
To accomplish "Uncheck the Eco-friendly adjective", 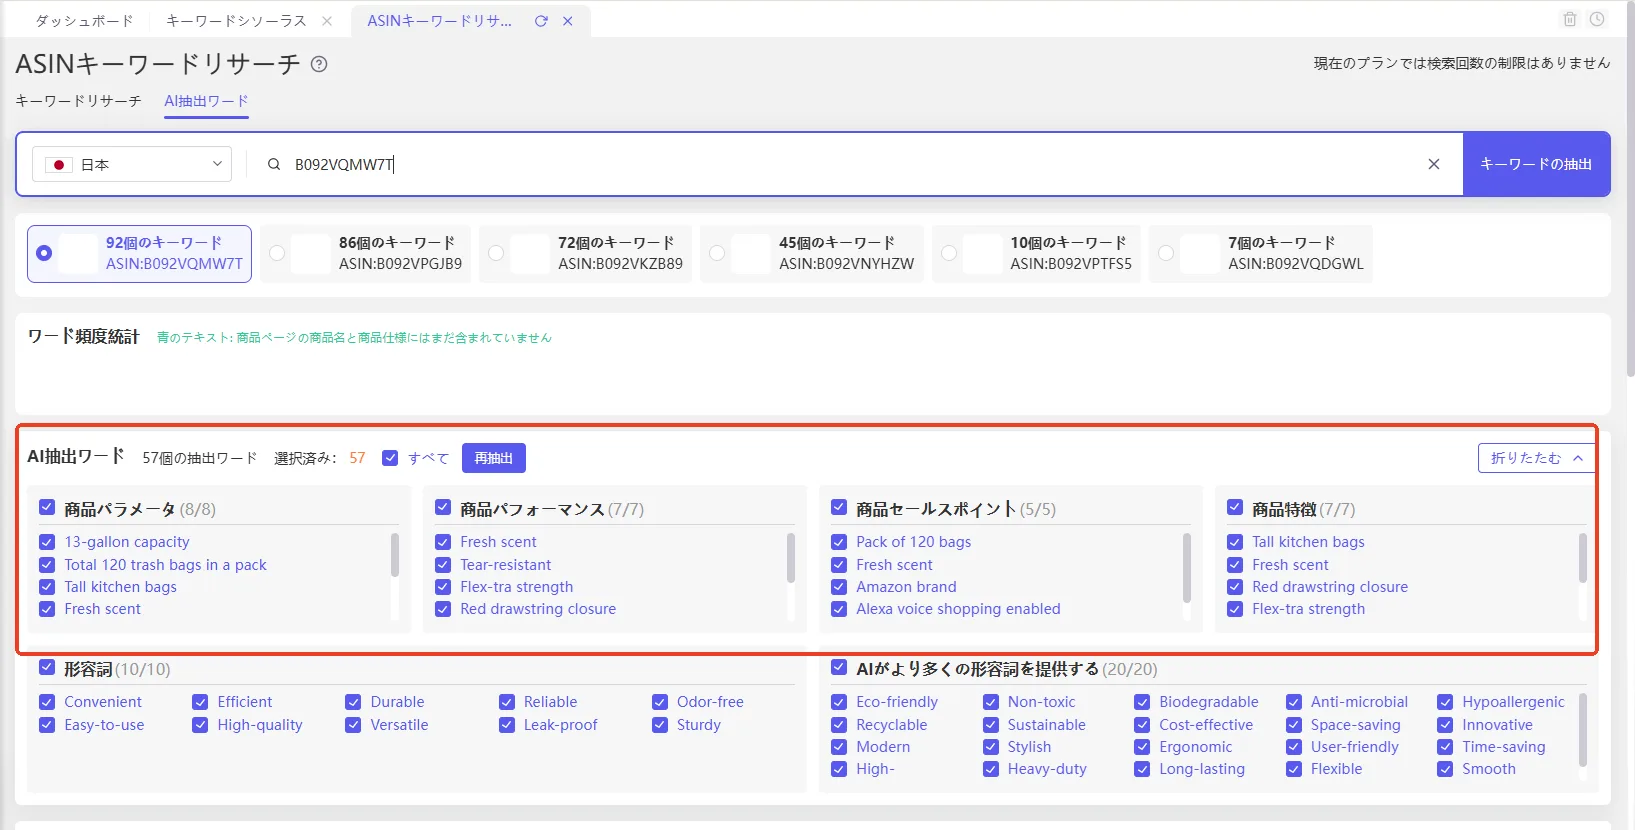I will point(839,702).
